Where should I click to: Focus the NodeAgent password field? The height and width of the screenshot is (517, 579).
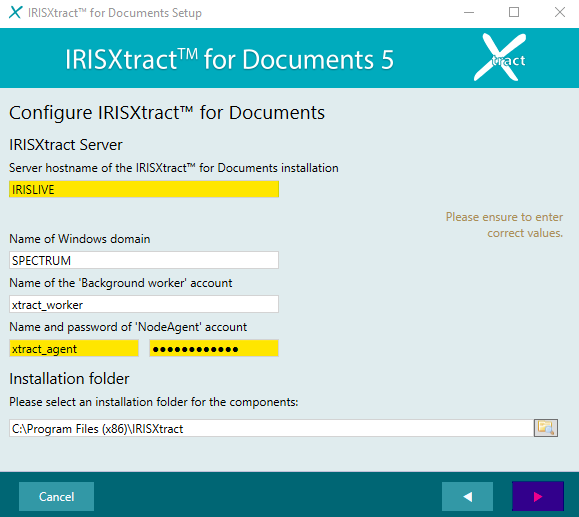pyautogui.click(x=214, y=348)
